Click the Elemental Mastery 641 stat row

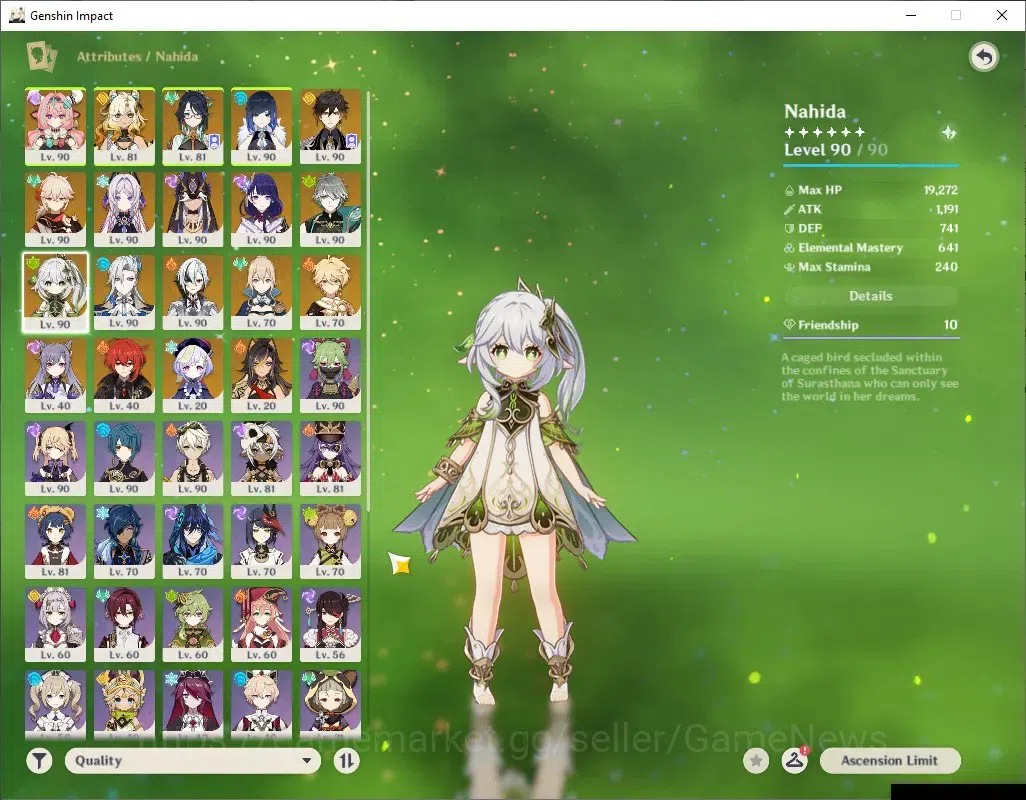[x=871, y=248]
